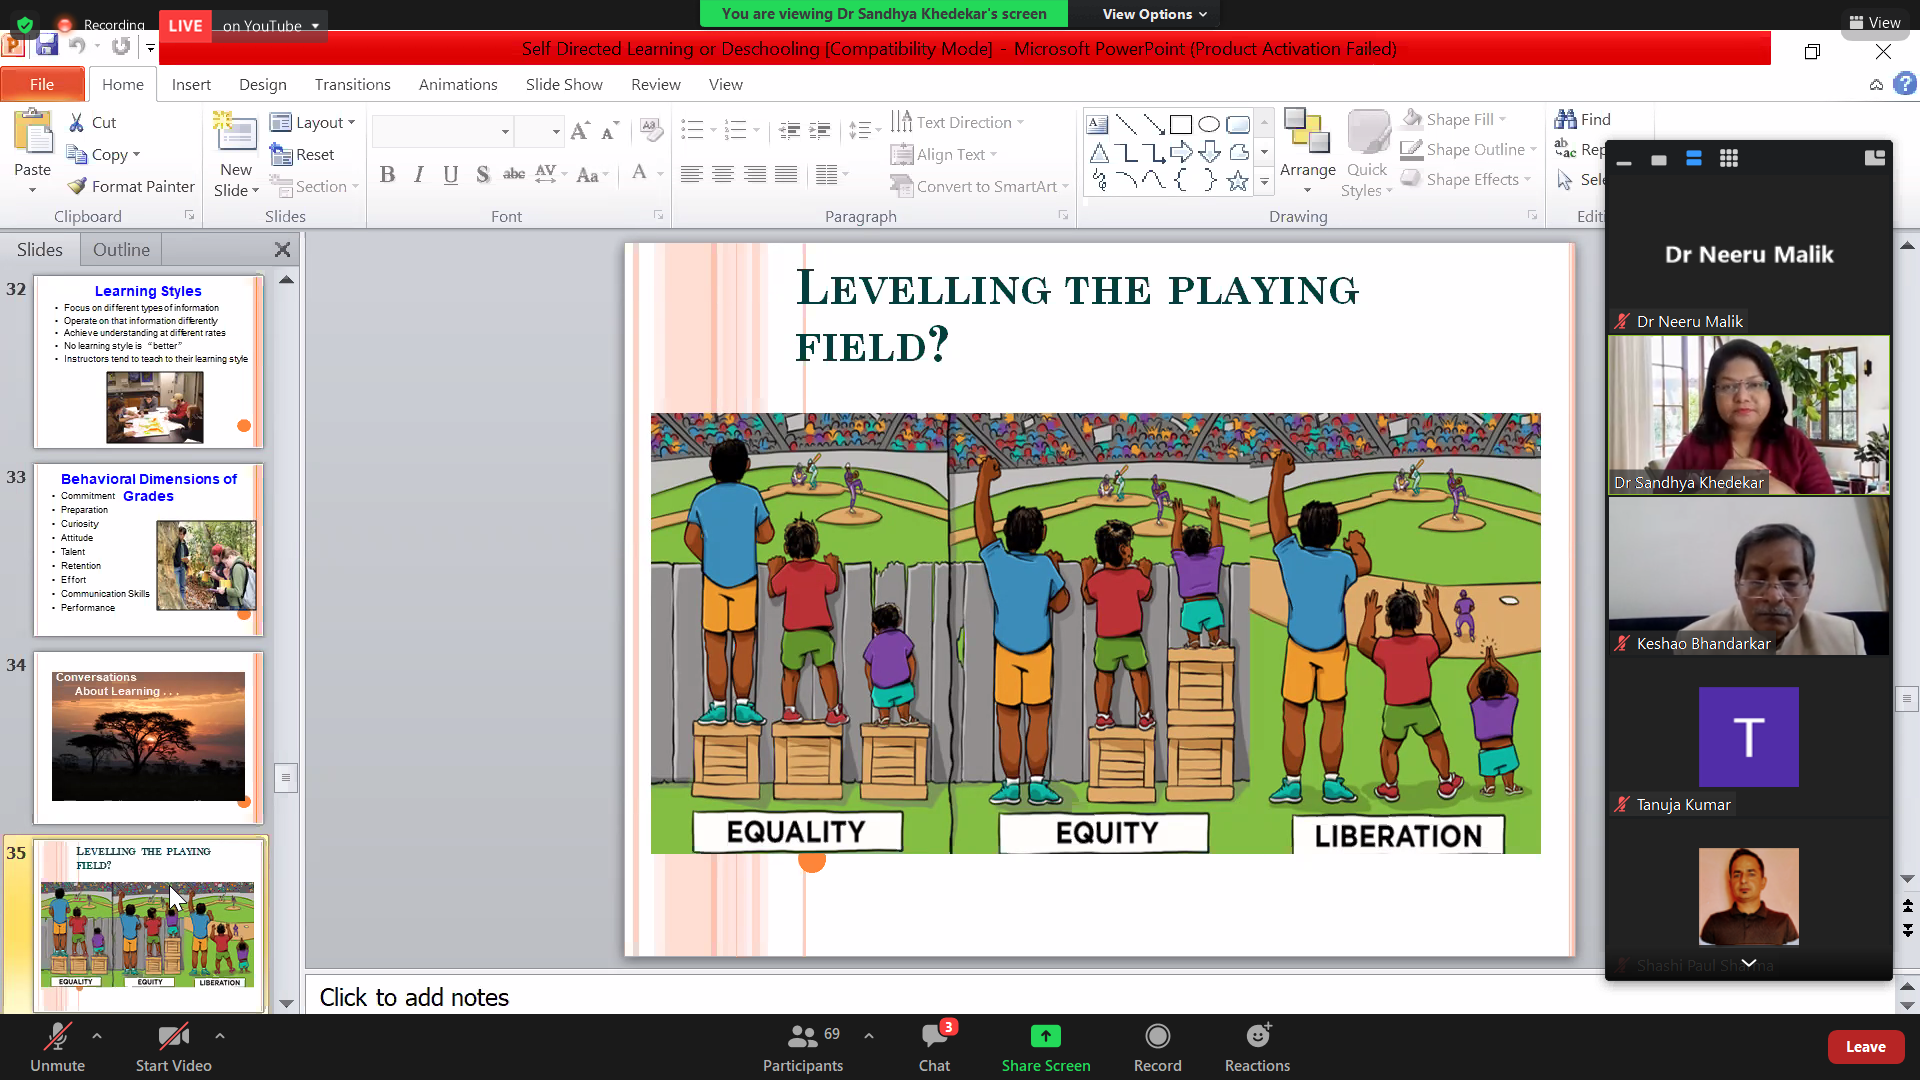
Task: Select slide 32 Learning Styles thumbnail
Action: [x=148, y=362]
